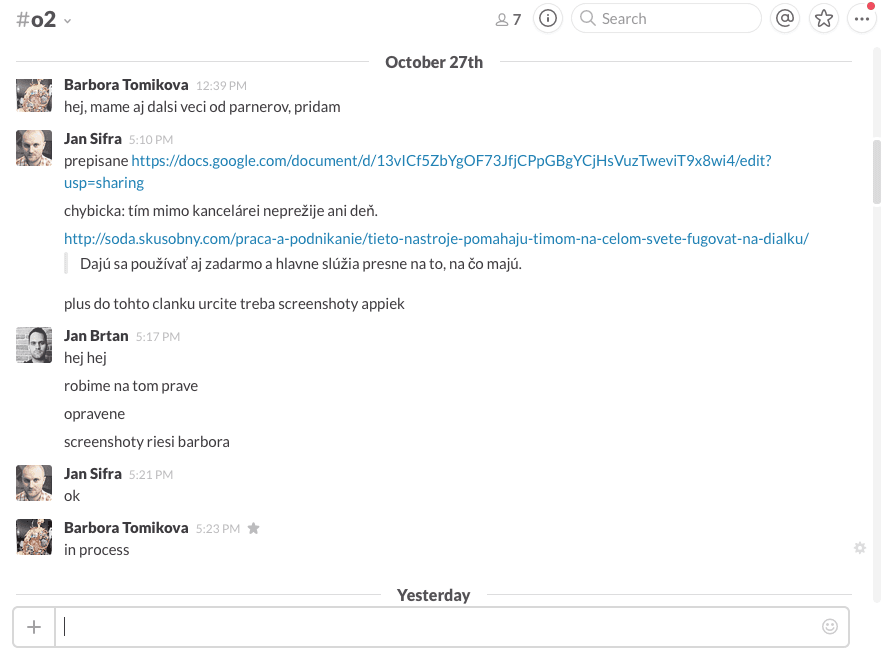Click Jan Brtan's username
886x661 pixels.
pos(96,336)
